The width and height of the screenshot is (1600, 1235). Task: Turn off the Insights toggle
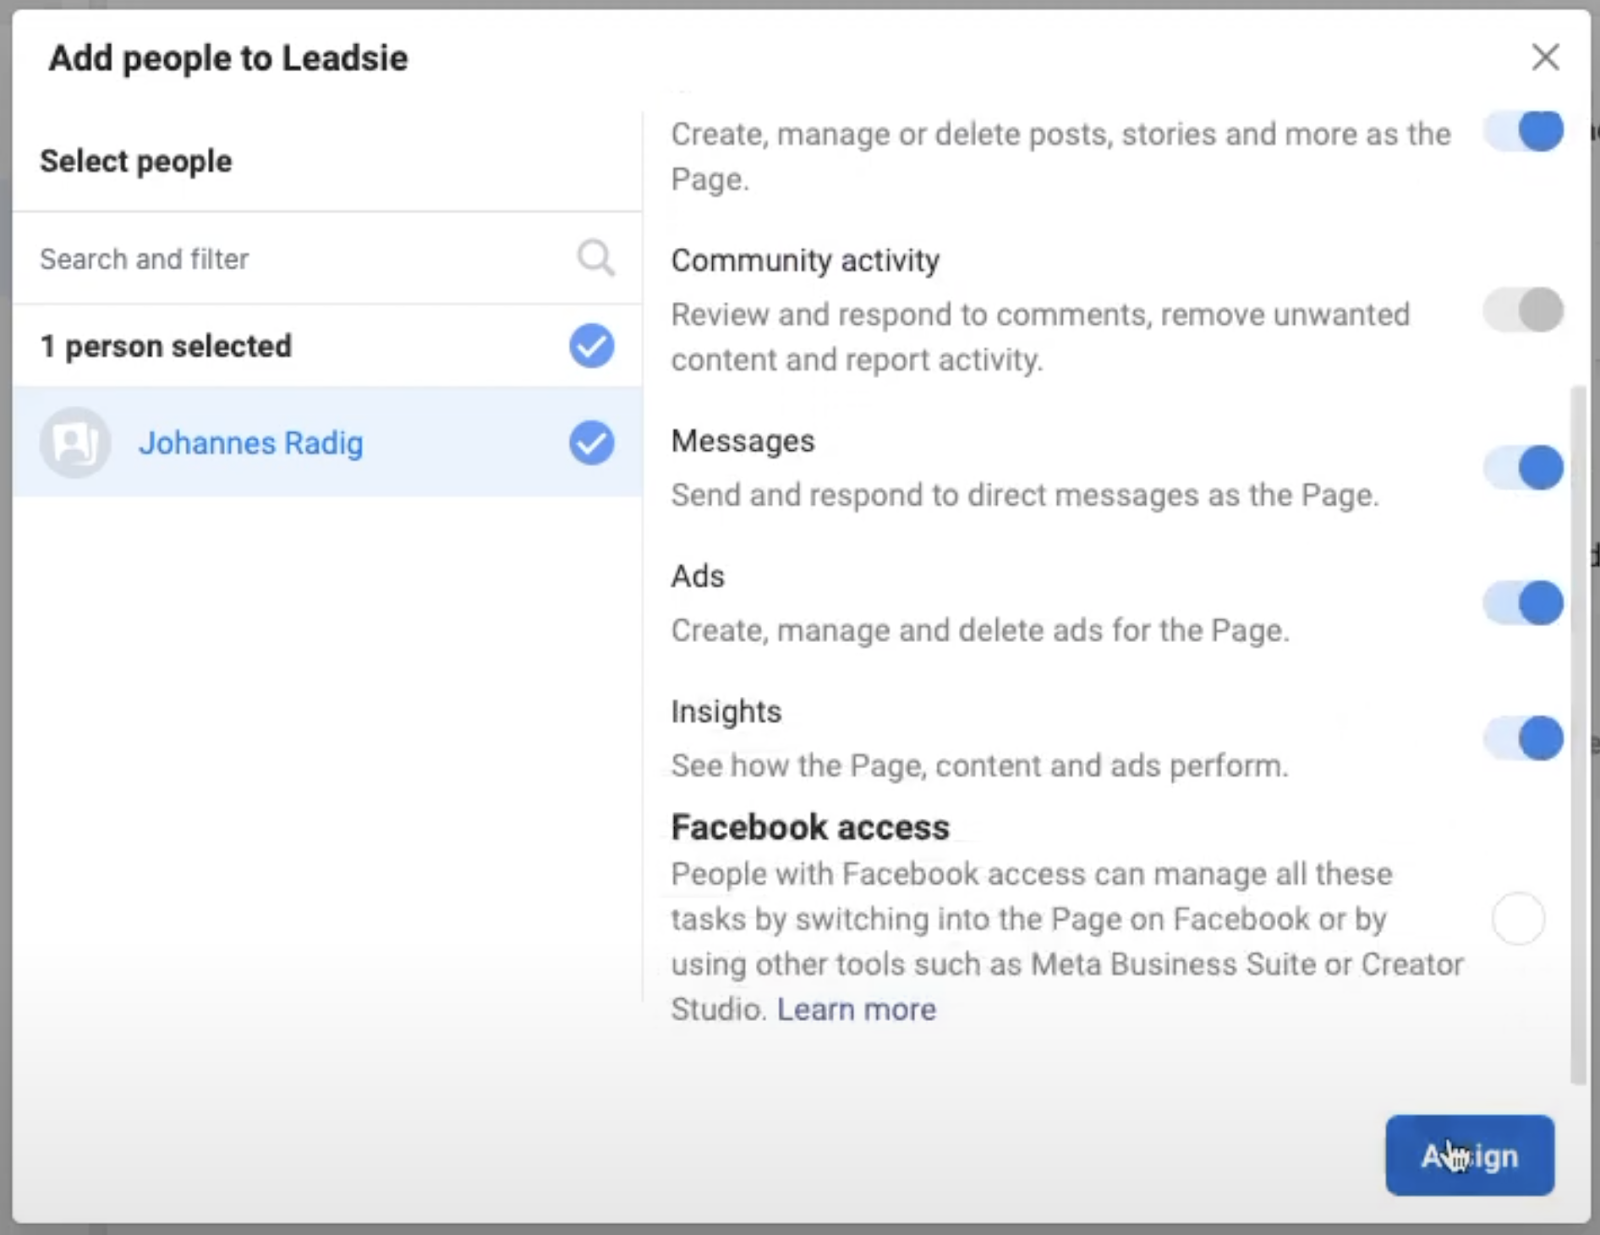[x=1524, y=739]
